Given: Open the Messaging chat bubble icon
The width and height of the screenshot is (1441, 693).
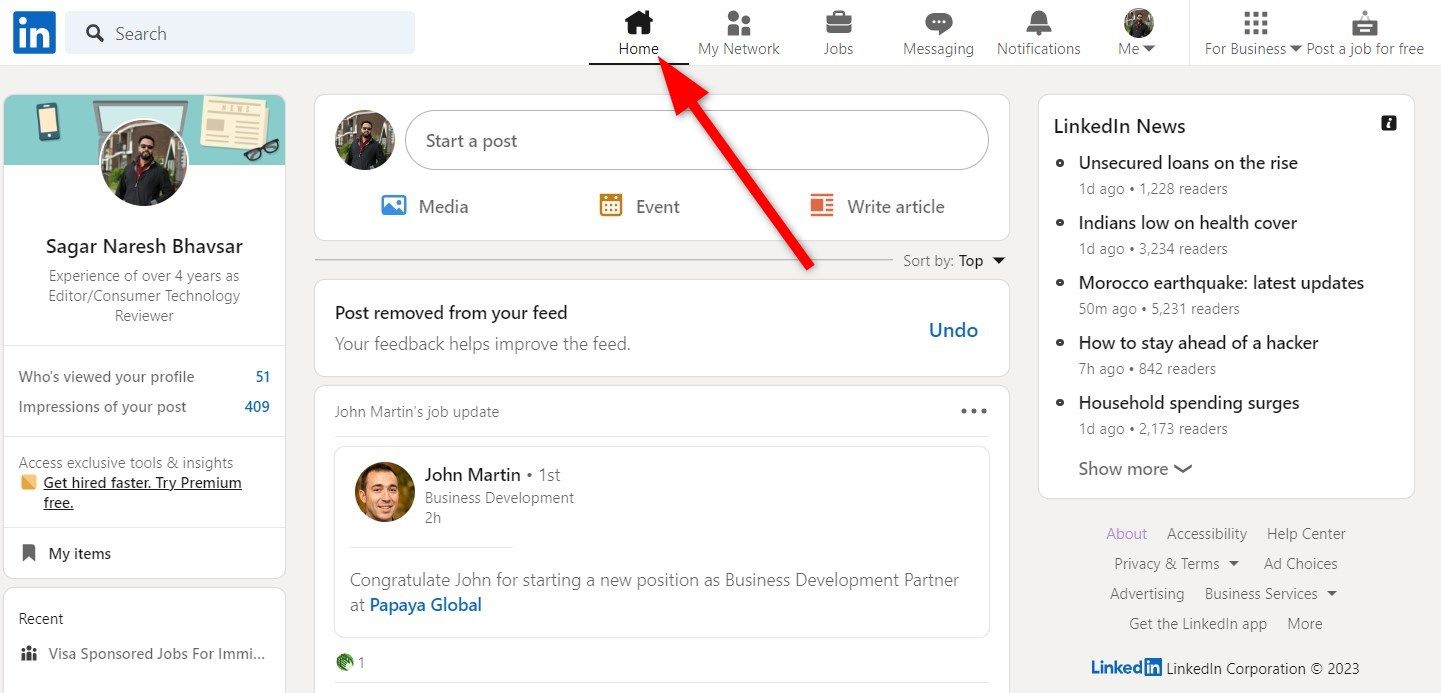Looking at the screenshot, I should click(x=938, y=23).
